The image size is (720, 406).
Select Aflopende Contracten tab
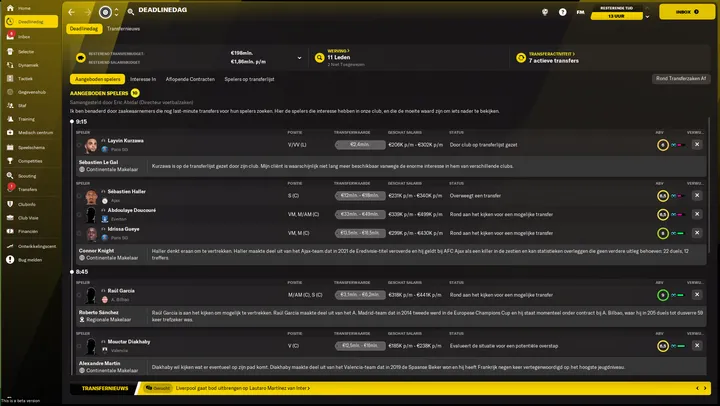click(x=190, y=79)
